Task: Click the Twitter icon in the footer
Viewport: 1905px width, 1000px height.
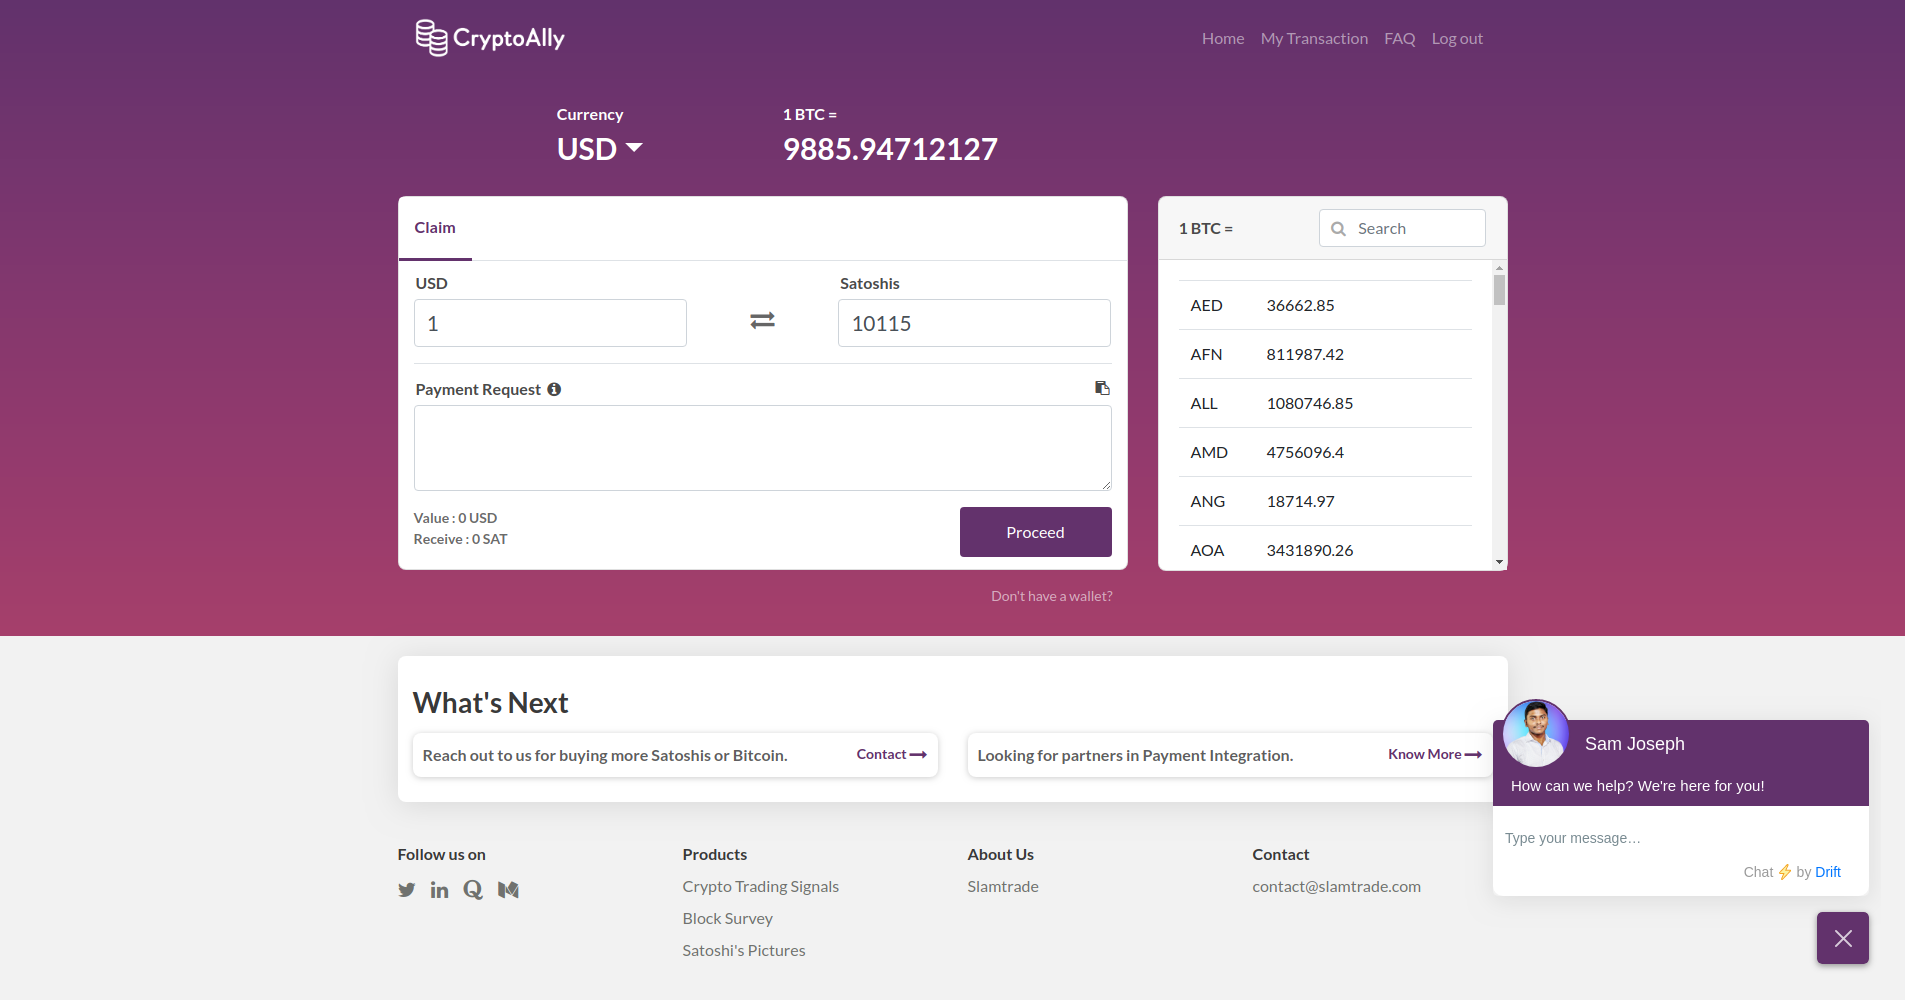Action: pyautogui.click(x=406, y=889)
